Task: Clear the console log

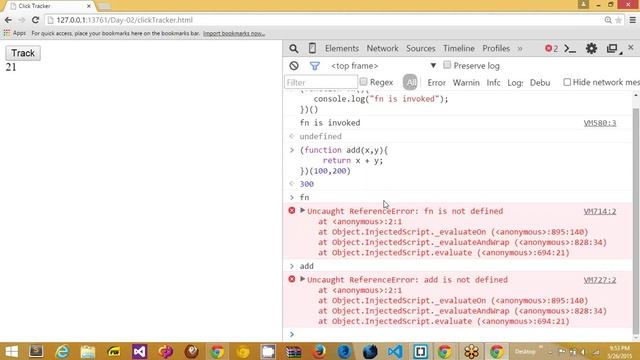Action: (x=294, y=66)
